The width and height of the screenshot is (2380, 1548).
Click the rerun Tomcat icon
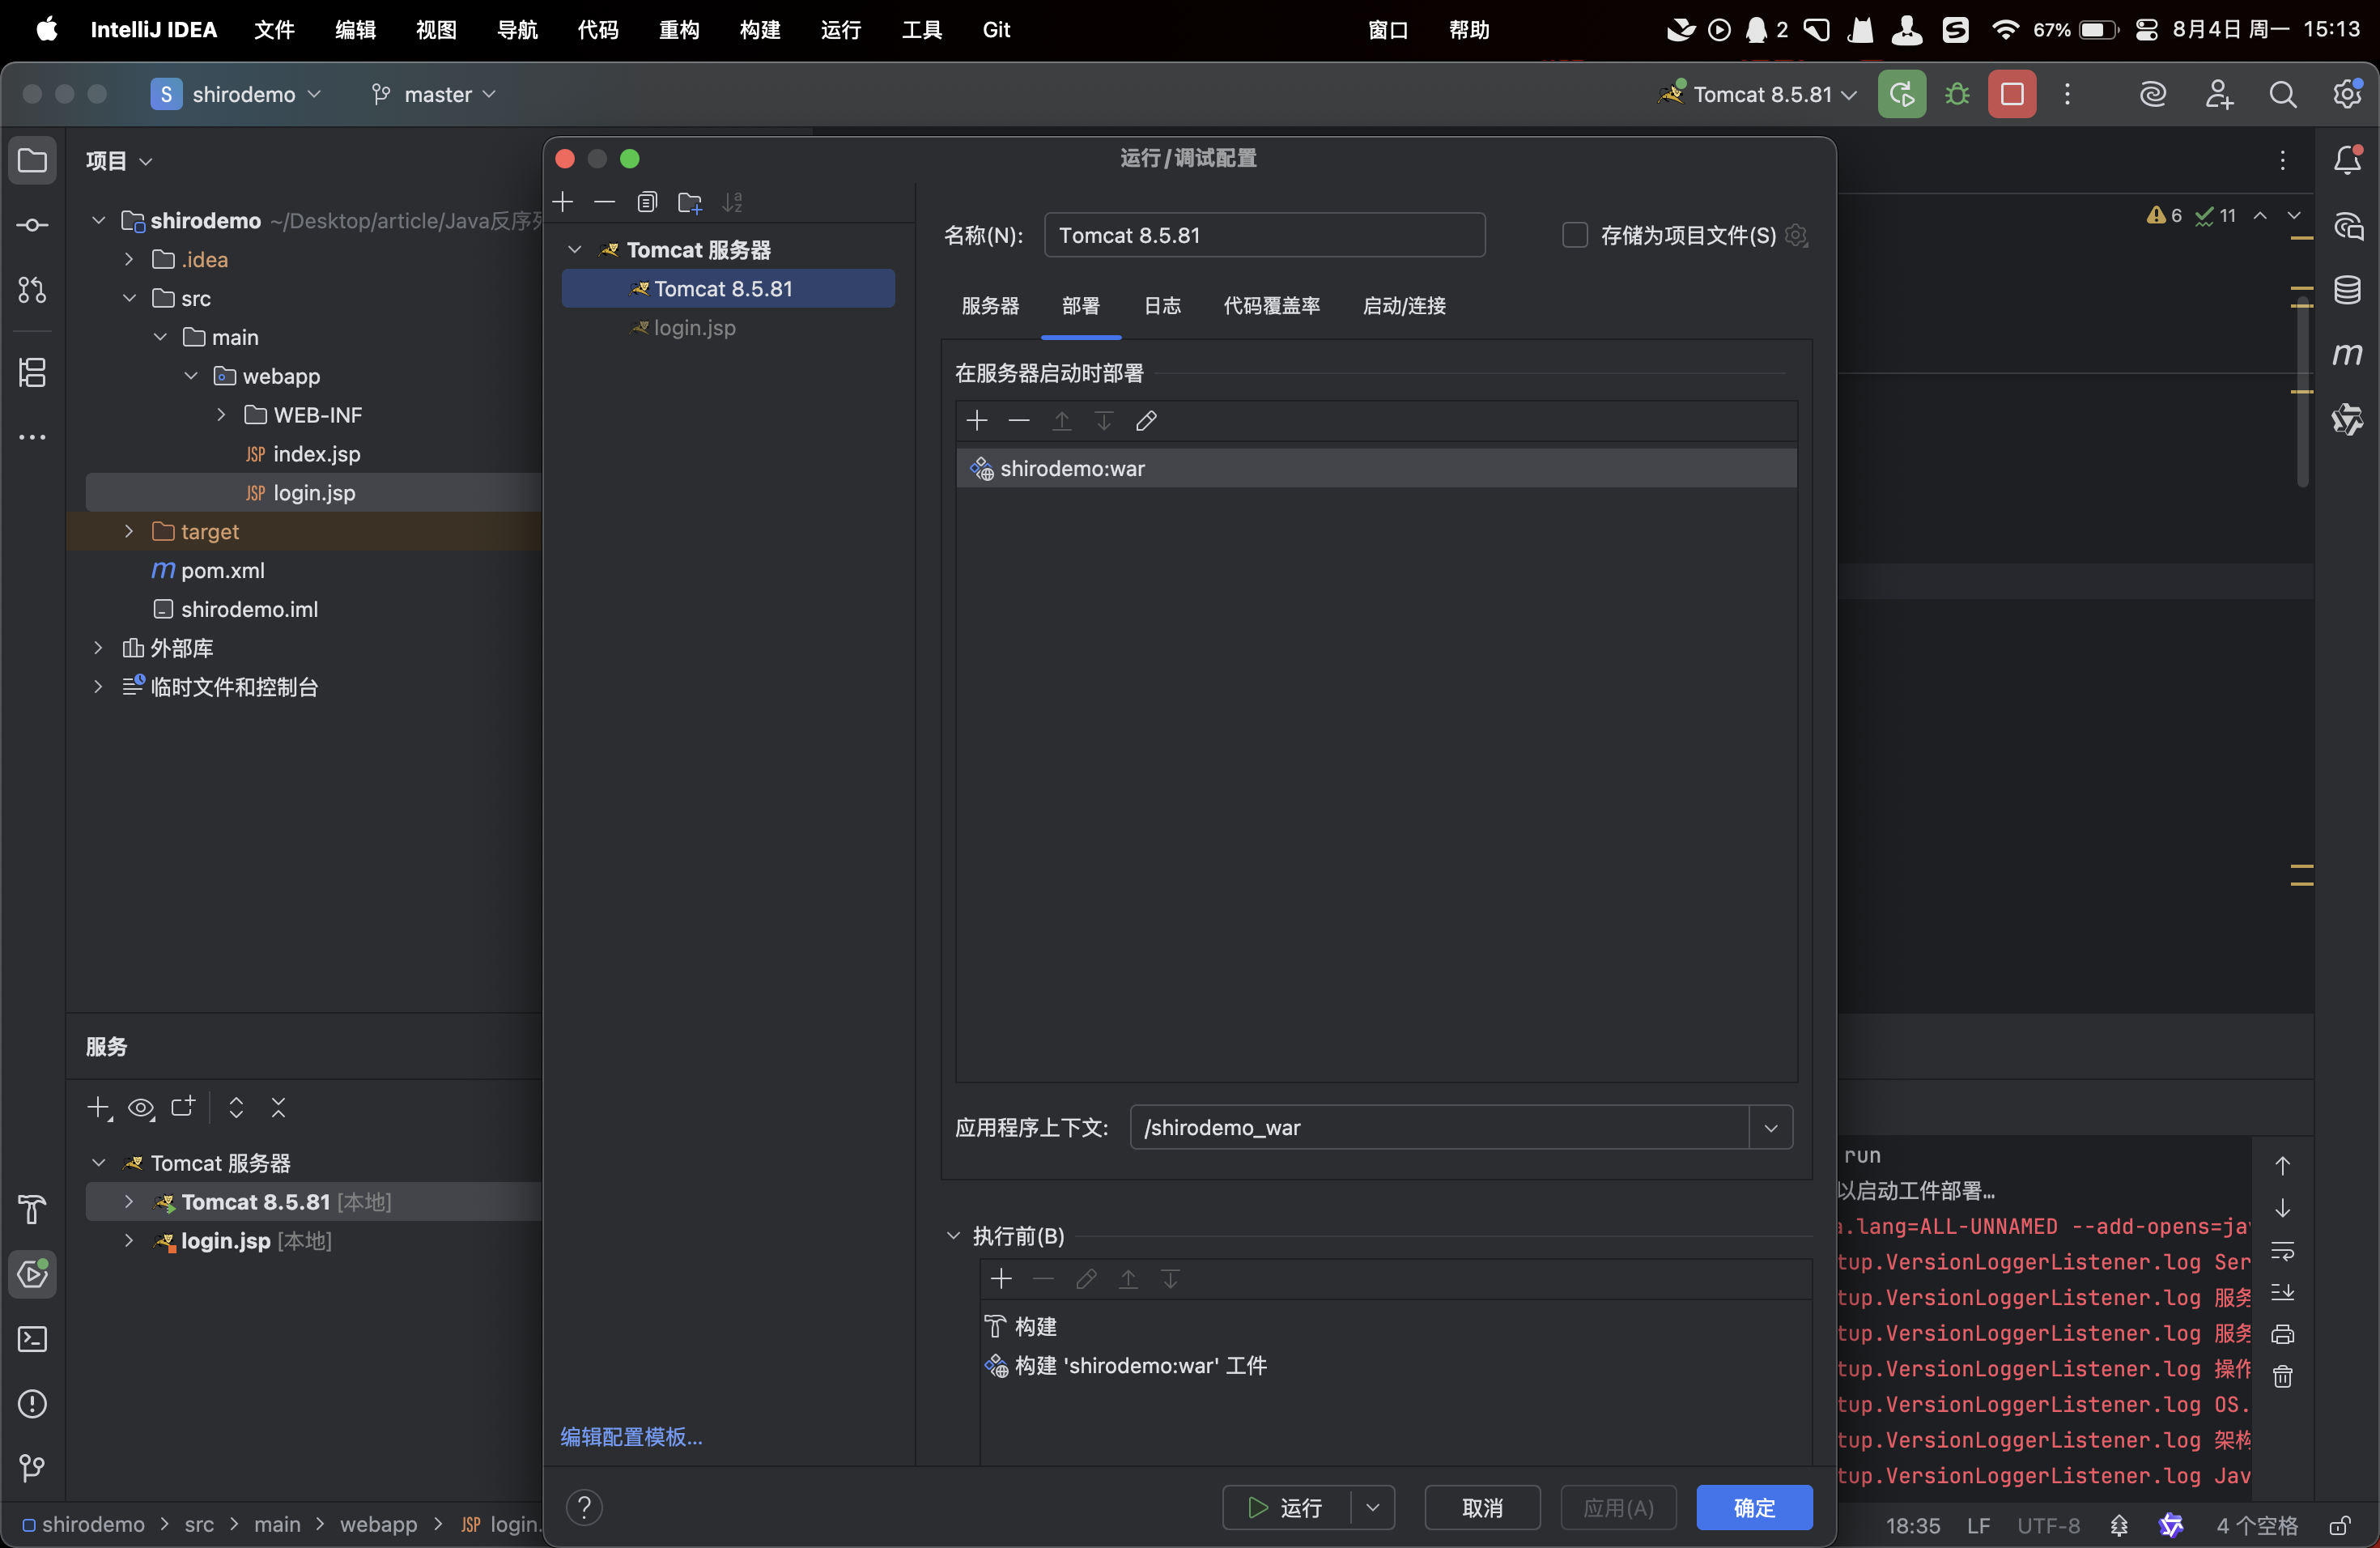[x=1901, y=94]
